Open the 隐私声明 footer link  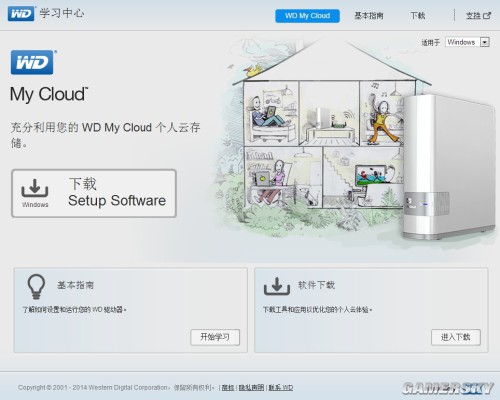251,387
